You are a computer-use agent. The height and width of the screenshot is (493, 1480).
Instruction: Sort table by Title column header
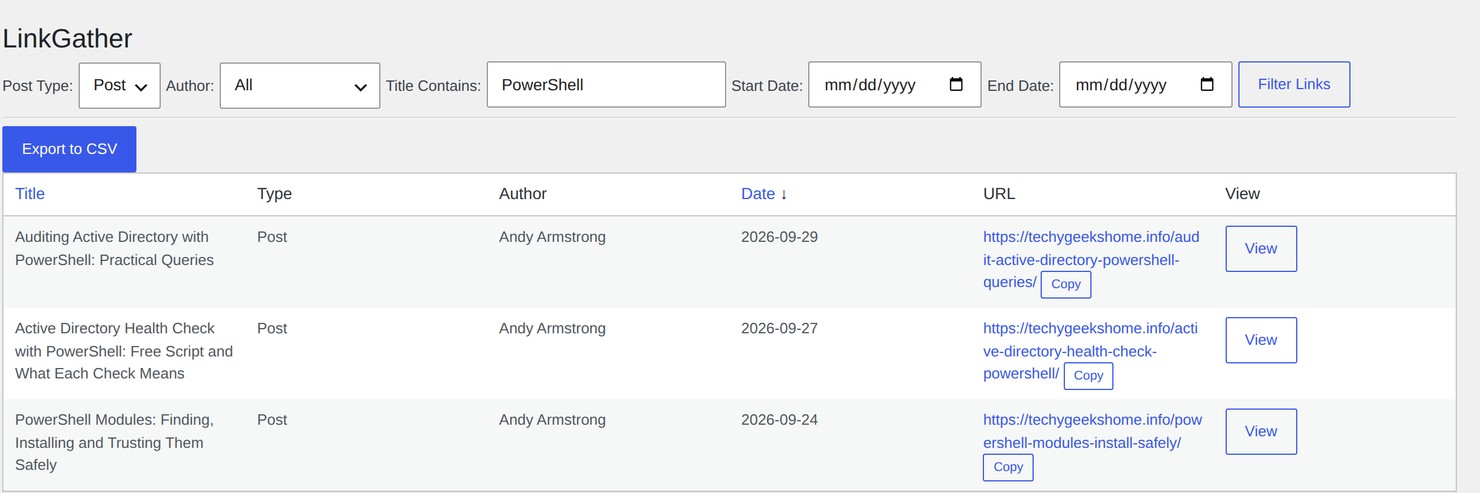pos(30,194)
